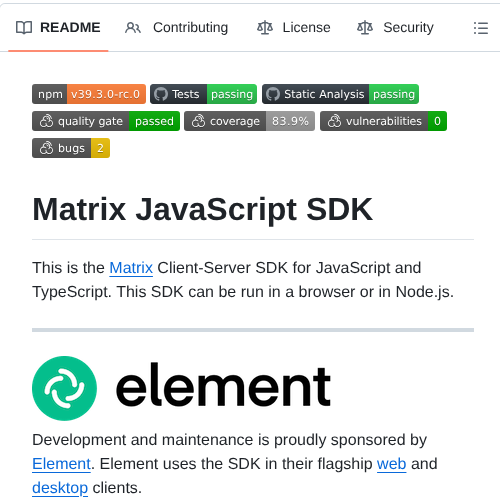Open the Tests passing badge
Screen dimensions: 500x500
[x=203, y=94]
